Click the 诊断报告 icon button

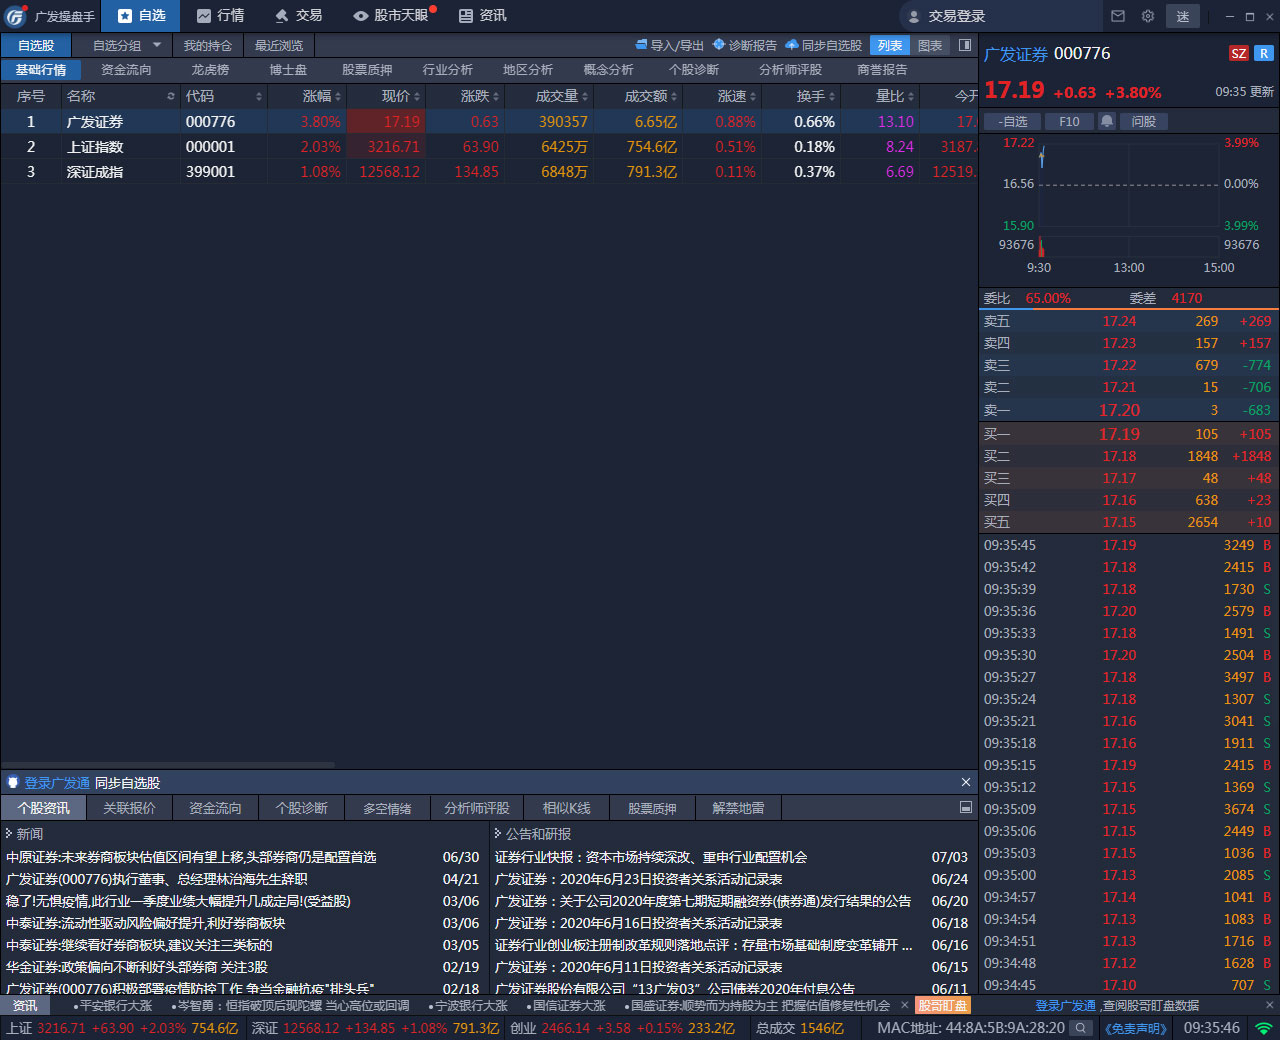pyautogui.click(x=744, y=45)
